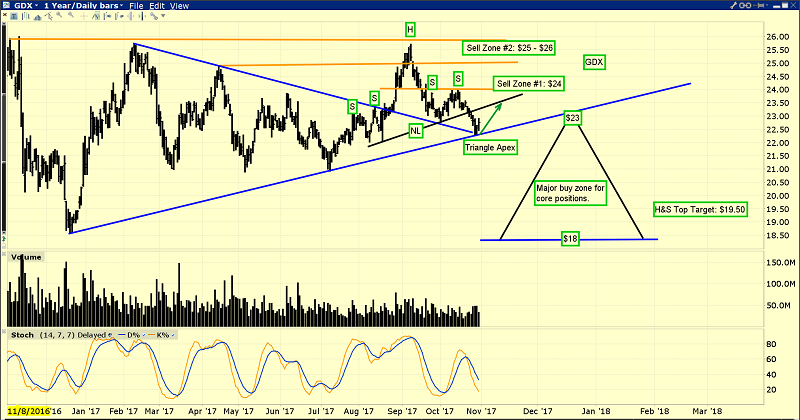
Task: Click the 'Sell Zone #1: $24' annotation
Action: 529,84
